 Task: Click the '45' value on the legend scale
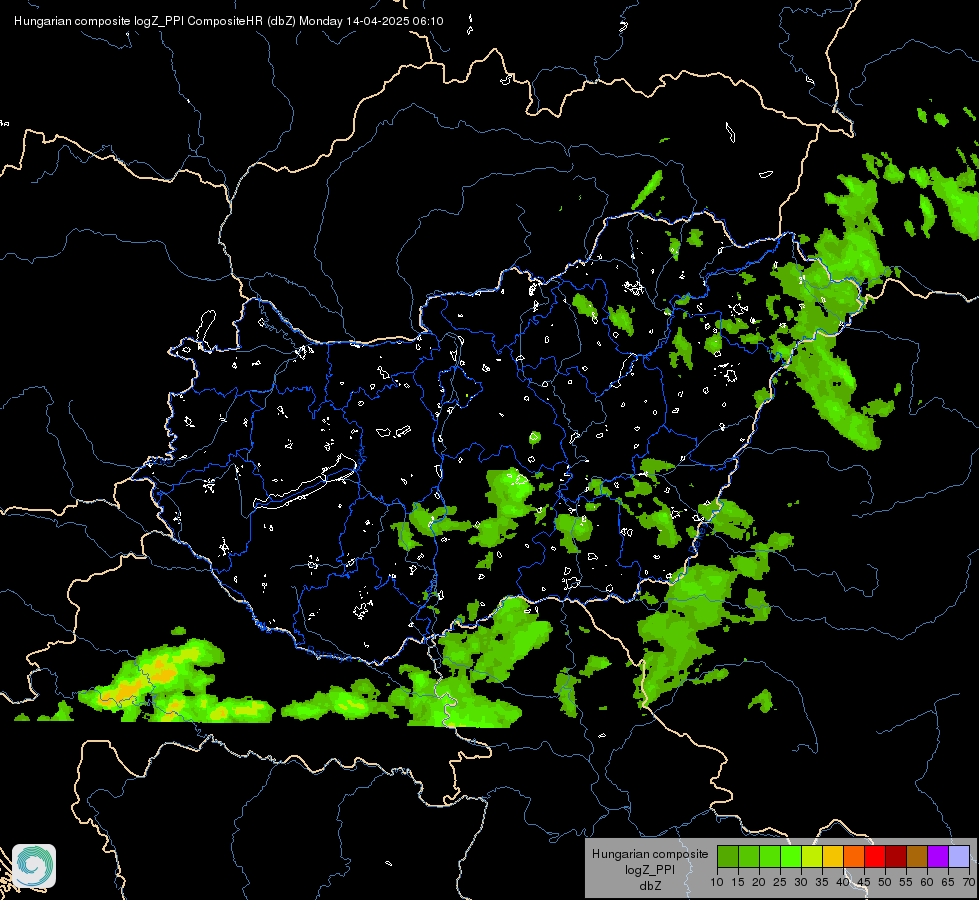click(863, 882)
